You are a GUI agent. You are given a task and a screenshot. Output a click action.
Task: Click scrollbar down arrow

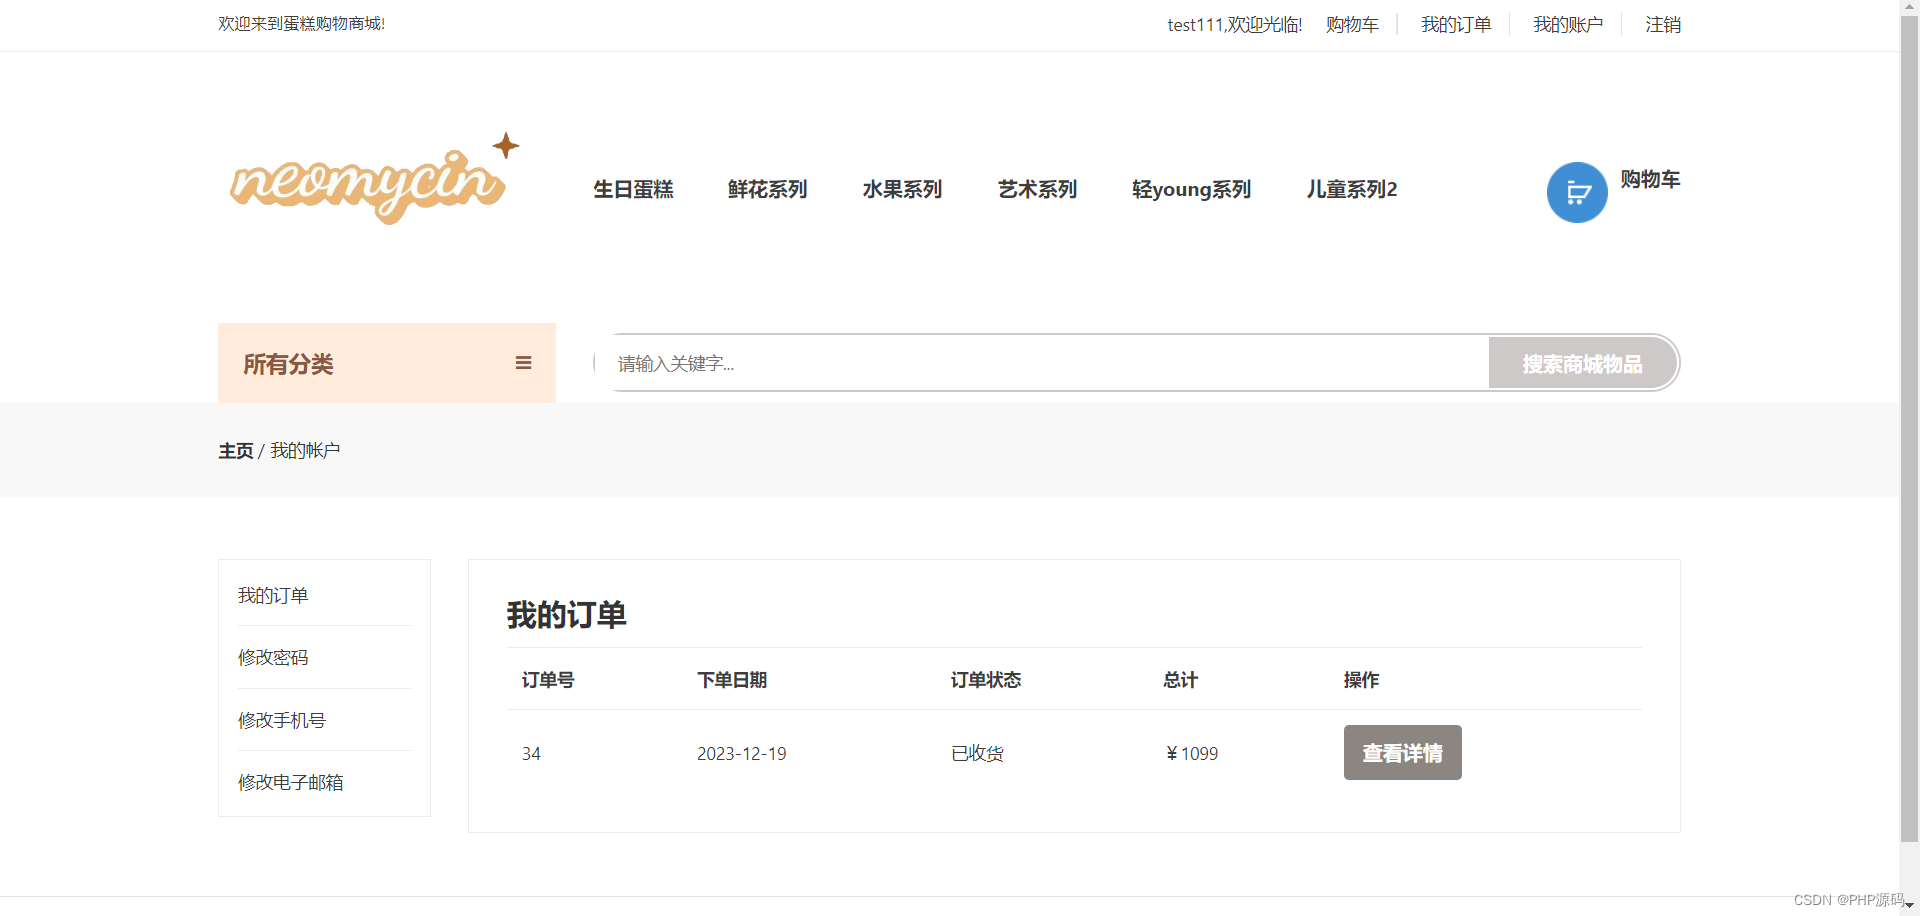[x=1910, y=906]
